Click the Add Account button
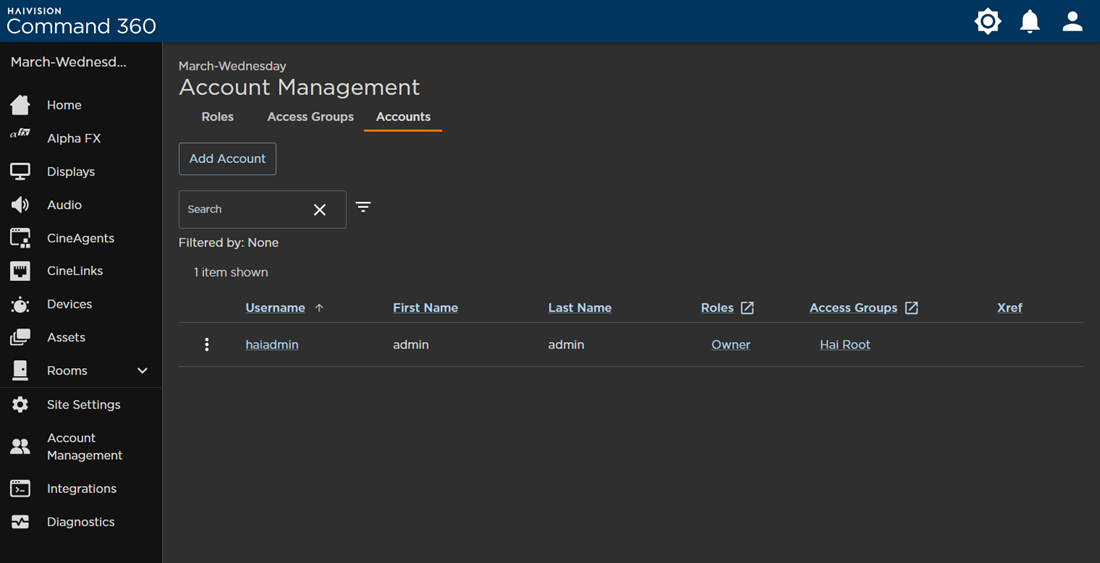The image size is (1100, 563). coord(227,159)
